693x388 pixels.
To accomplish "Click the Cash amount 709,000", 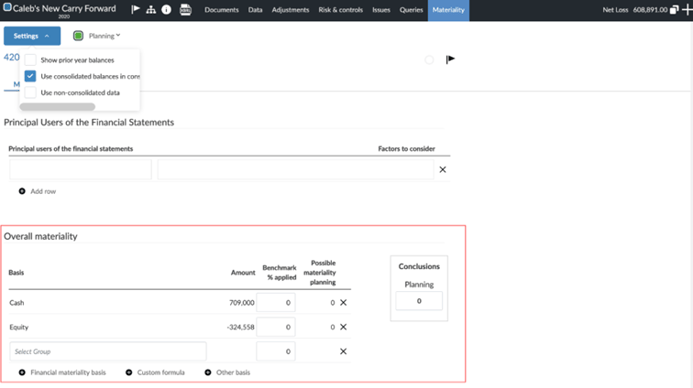I will [x=242, y=303].
